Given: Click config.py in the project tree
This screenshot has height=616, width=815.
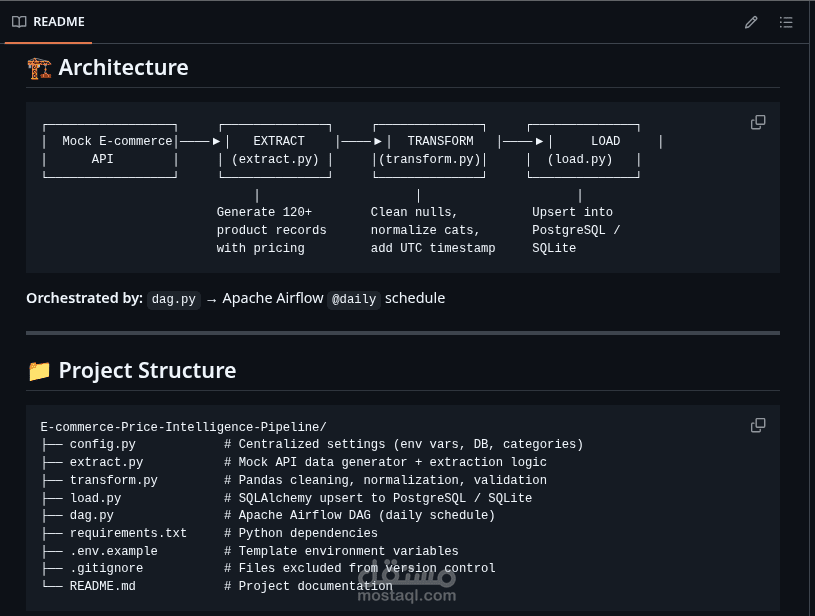Looking at the screenshot, I should (x=103, y=444).
